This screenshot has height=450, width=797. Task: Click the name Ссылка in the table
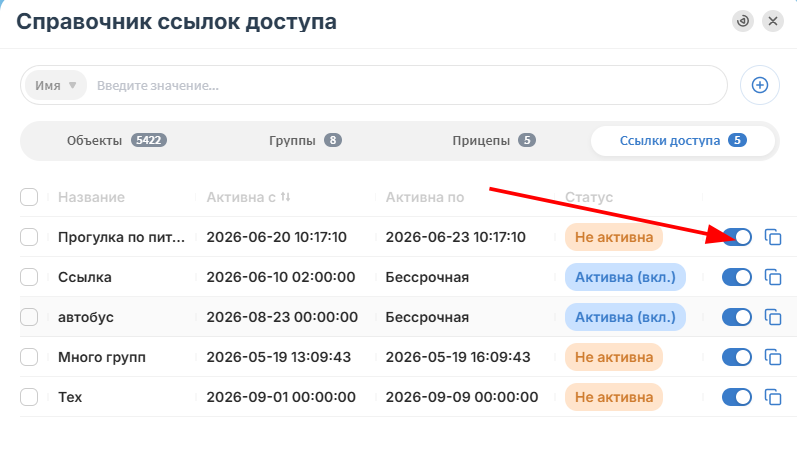tap(84, 277)
